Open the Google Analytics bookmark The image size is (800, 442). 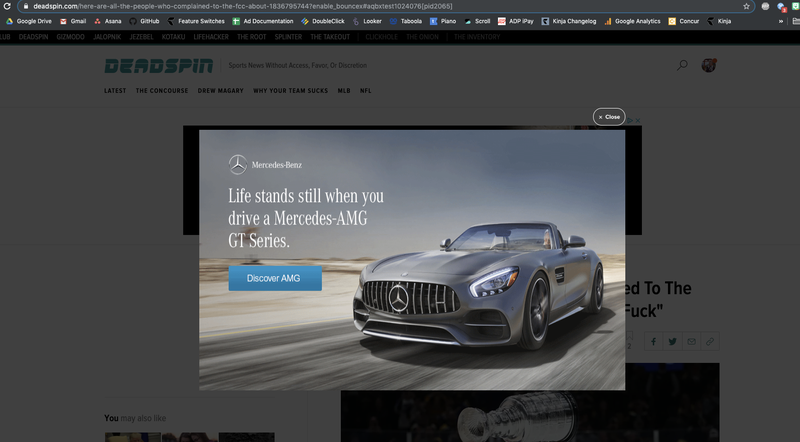[632, 21]
